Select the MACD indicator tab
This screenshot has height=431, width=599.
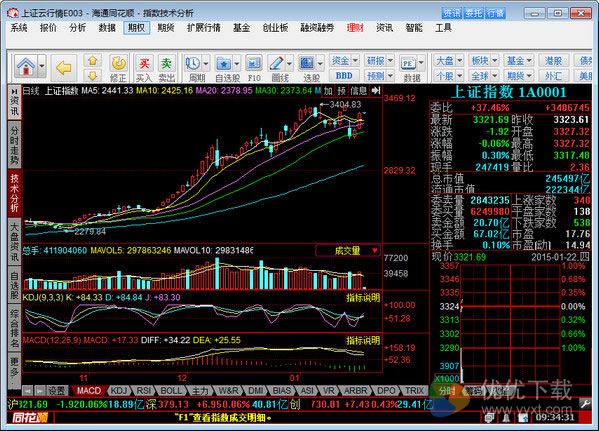(x=89, y=391)
